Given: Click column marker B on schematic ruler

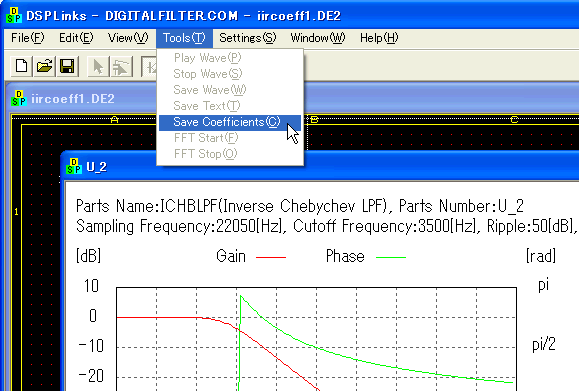Looking at the screenshot, I should tap(314, 120).
